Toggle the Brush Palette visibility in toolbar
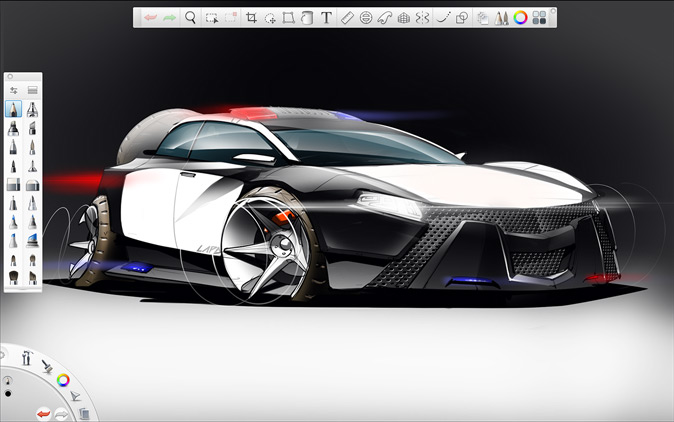This screenshot has height=422, width=674. (502, 17)
